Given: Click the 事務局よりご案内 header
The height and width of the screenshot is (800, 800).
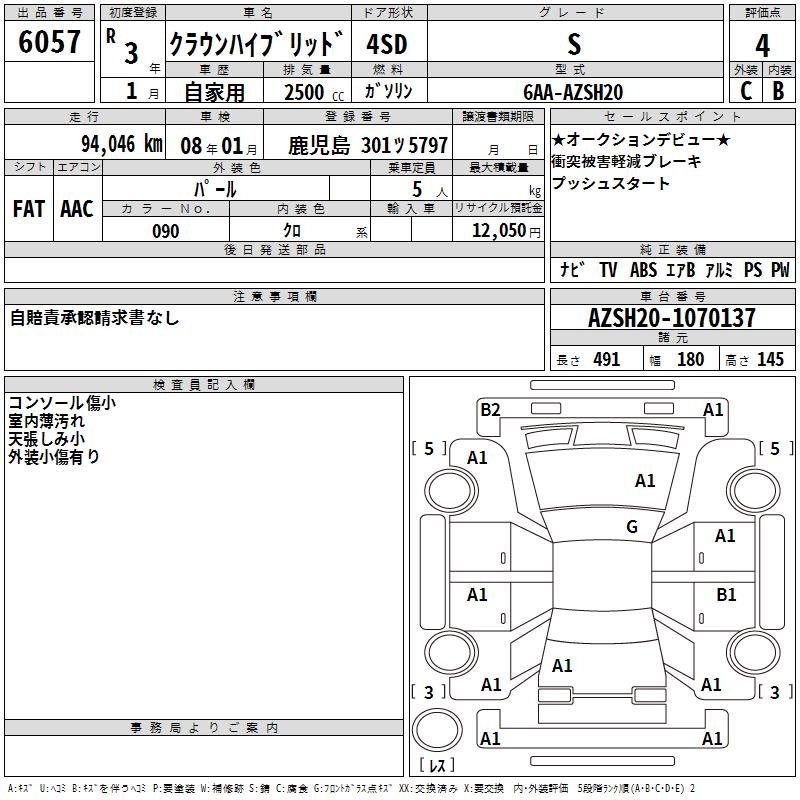Looking at the screenshot, I should click(x=204, y=728).
